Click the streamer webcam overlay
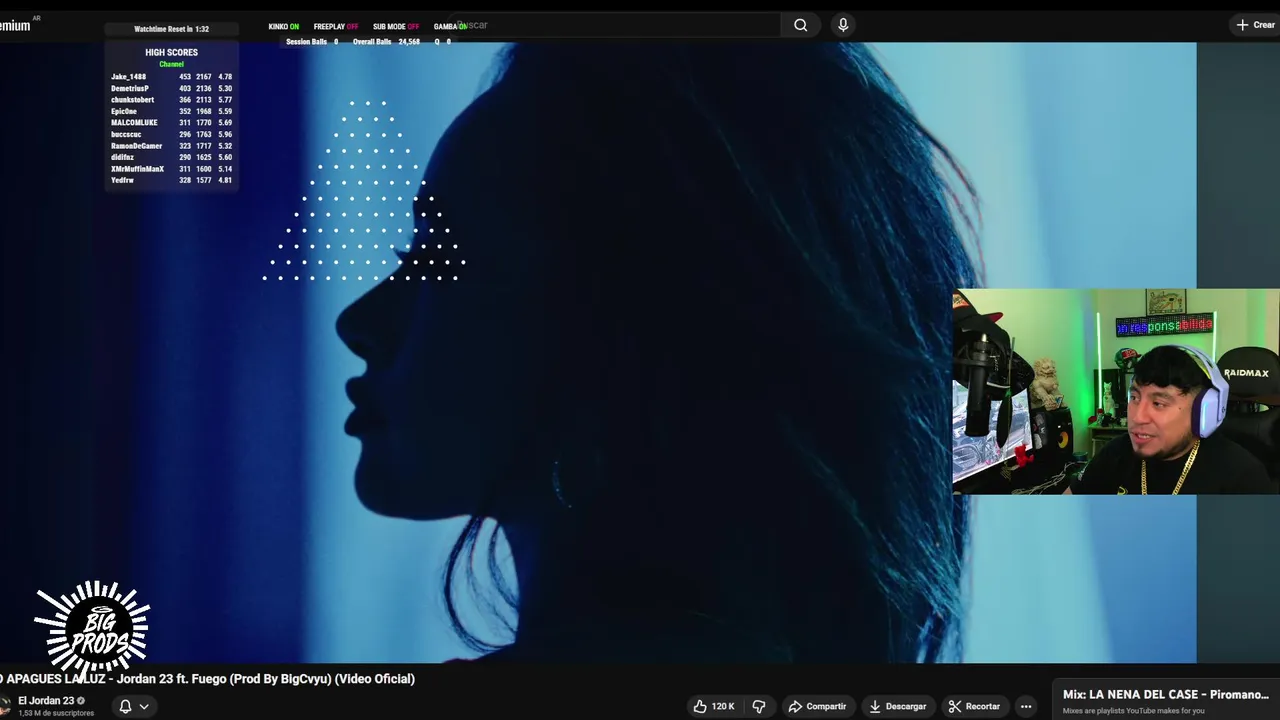Image resolution: width=1280 pixels, height=720 pixels. (x=1116, y=392)
